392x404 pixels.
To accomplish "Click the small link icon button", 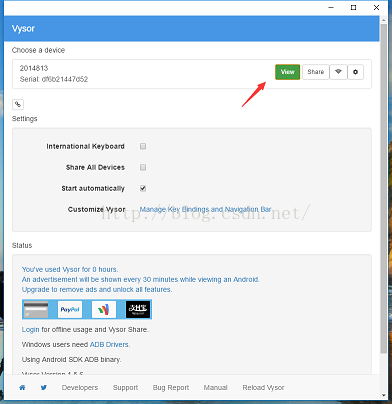I will [x=18, y=104].
